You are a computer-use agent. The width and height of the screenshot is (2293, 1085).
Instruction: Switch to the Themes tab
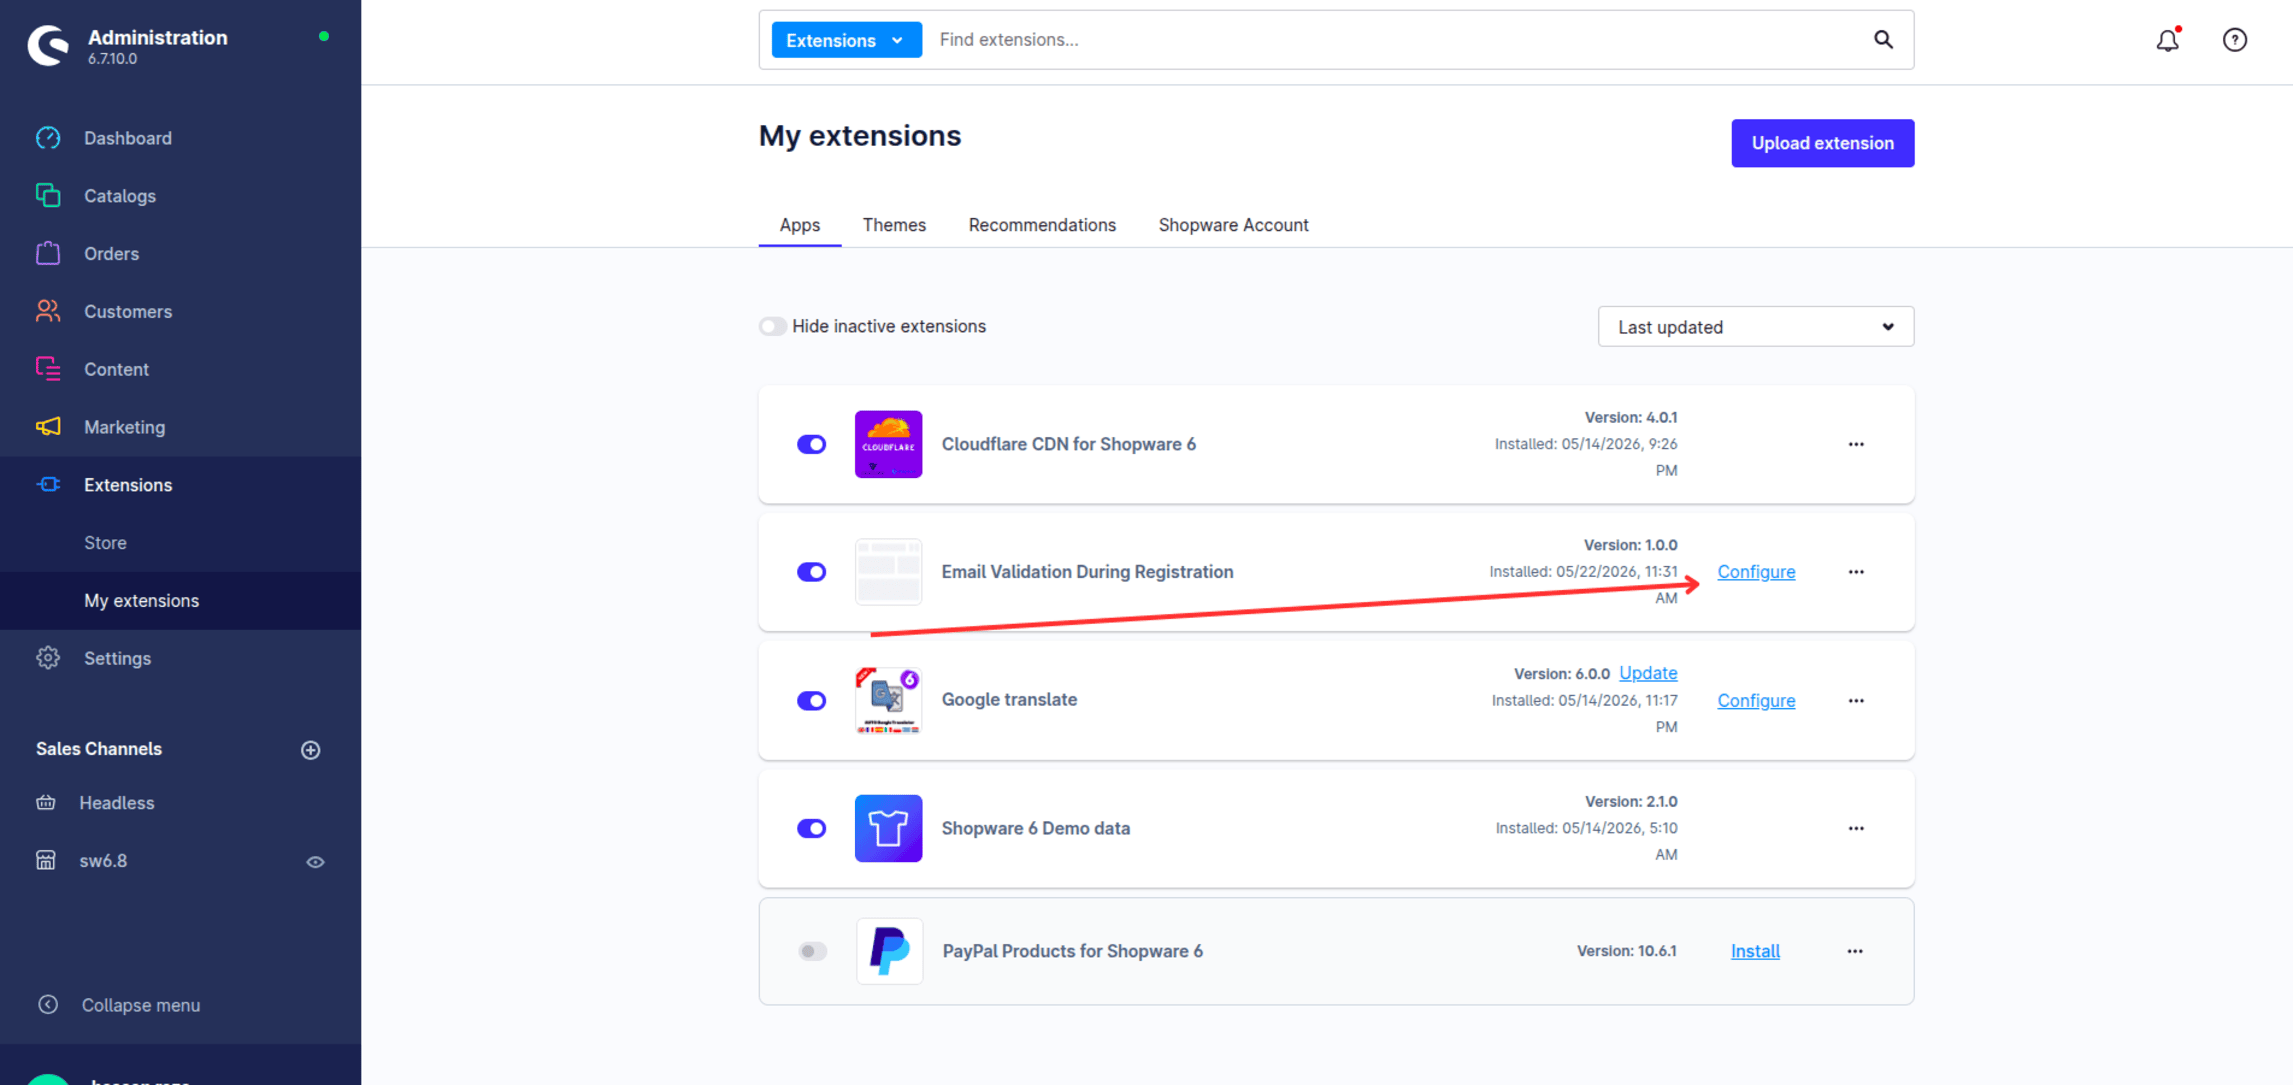(894, 225)
